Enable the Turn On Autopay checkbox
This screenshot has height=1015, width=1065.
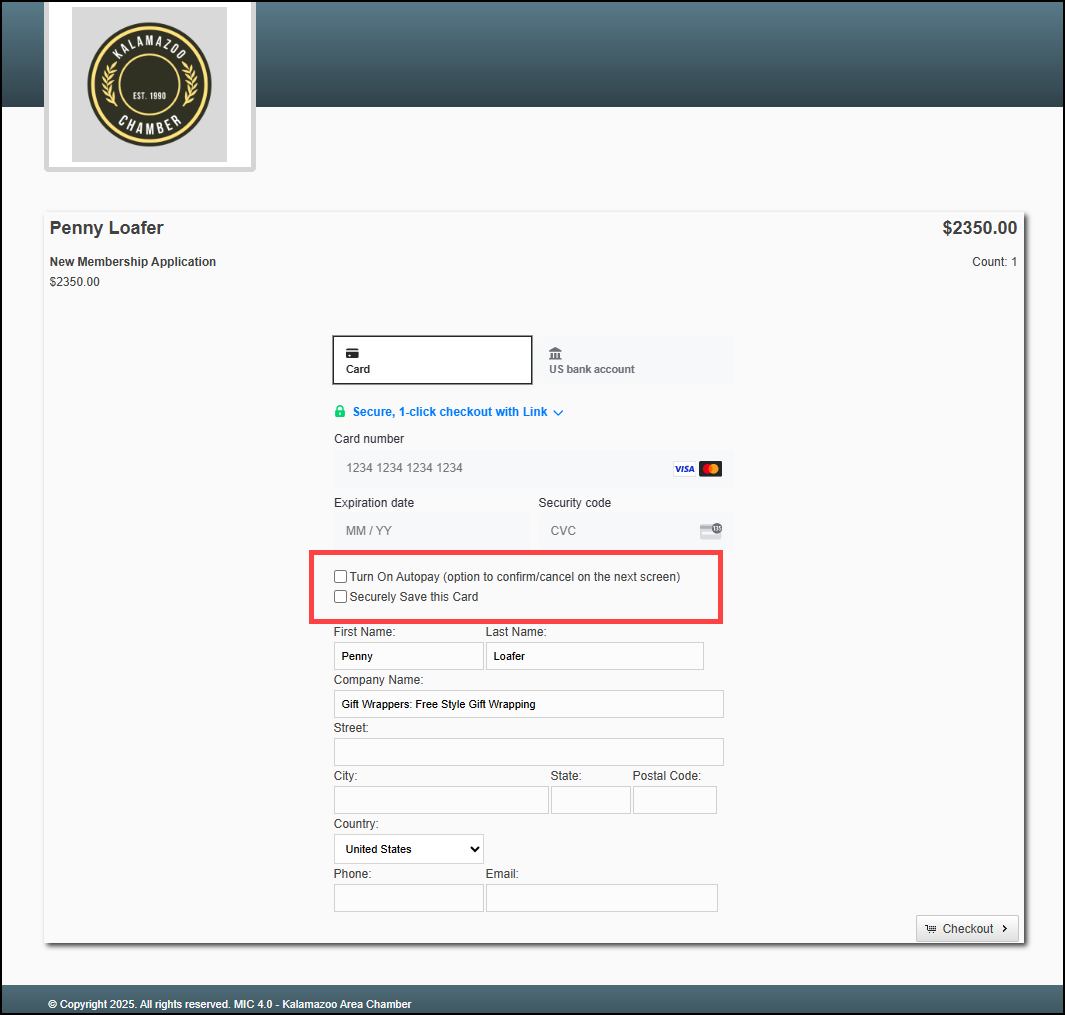(341, 577)
